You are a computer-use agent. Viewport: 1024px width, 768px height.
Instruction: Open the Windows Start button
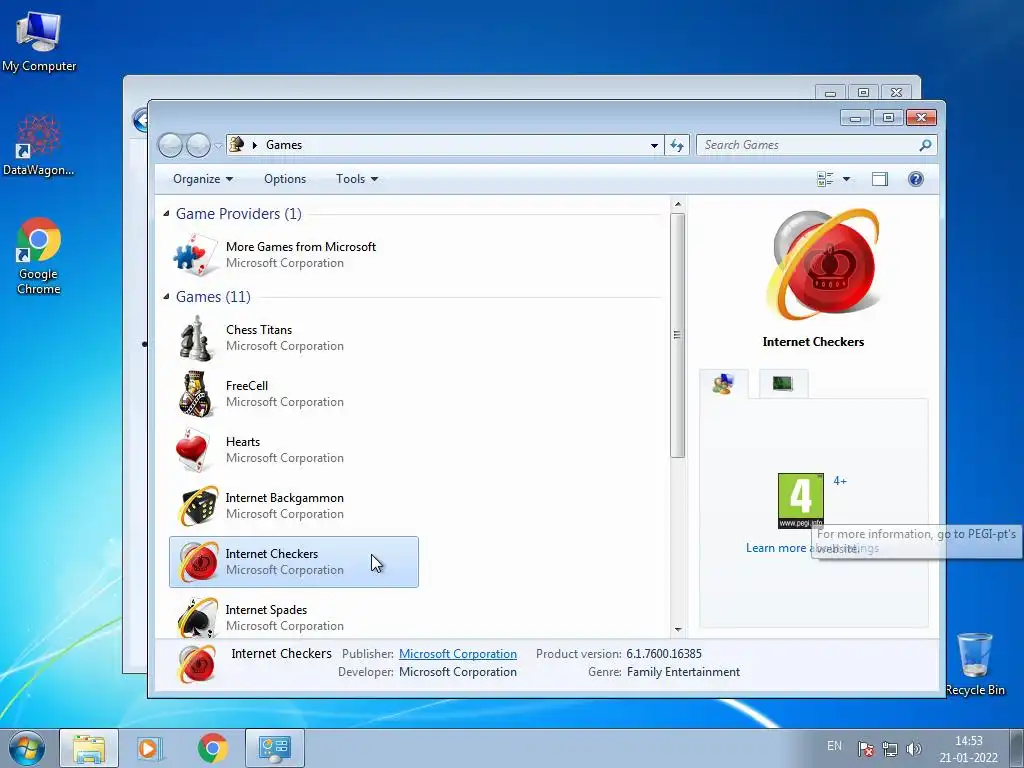(27, 748)
